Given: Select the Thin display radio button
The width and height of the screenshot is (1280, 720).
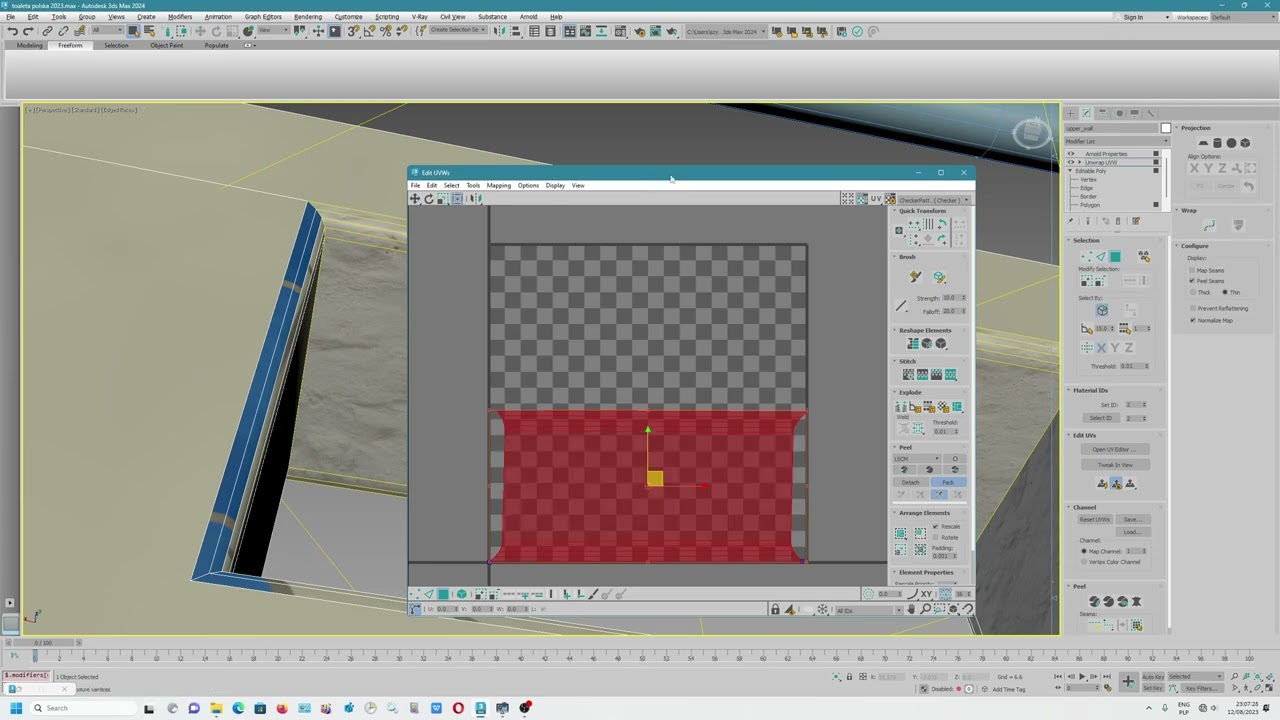Looking at the screenshot, I should [x=1225, y=292].
